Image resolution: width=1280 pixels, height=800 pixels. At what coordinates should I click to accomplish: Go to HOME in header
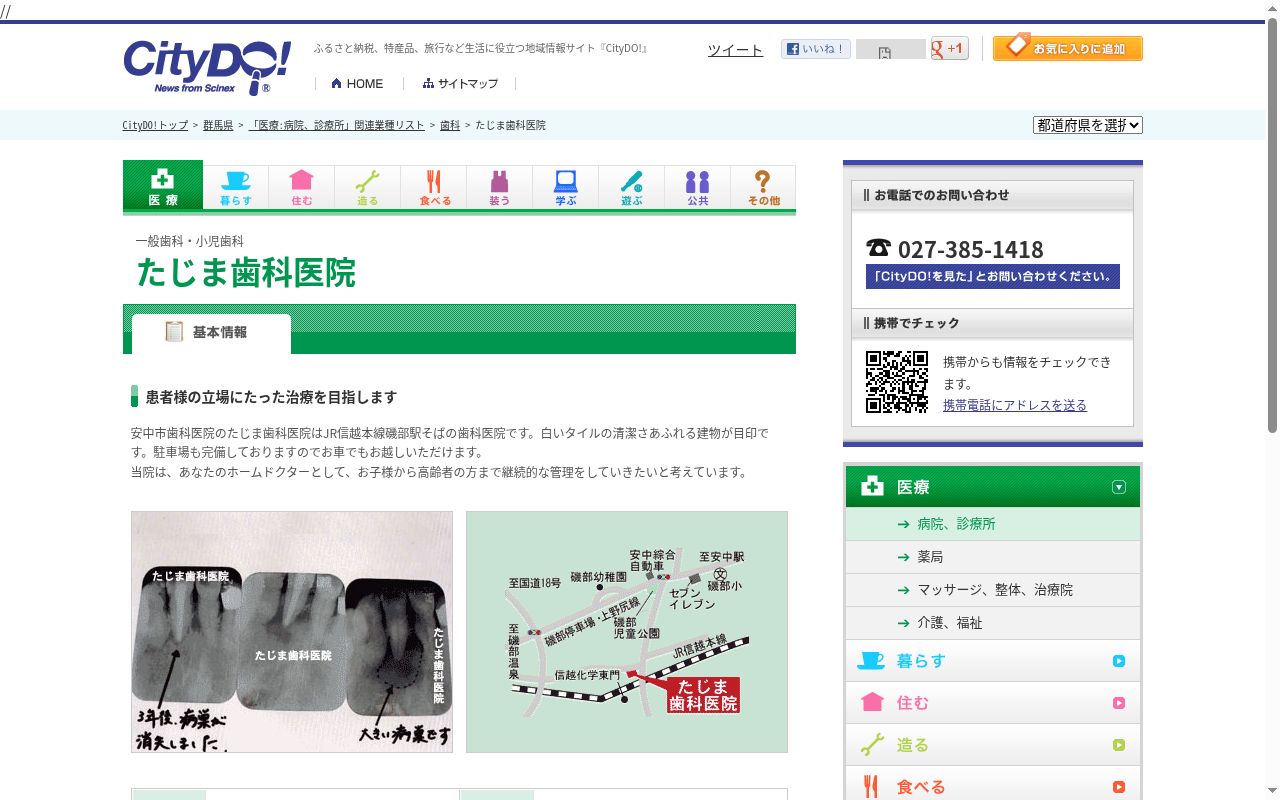click(358, 84)
